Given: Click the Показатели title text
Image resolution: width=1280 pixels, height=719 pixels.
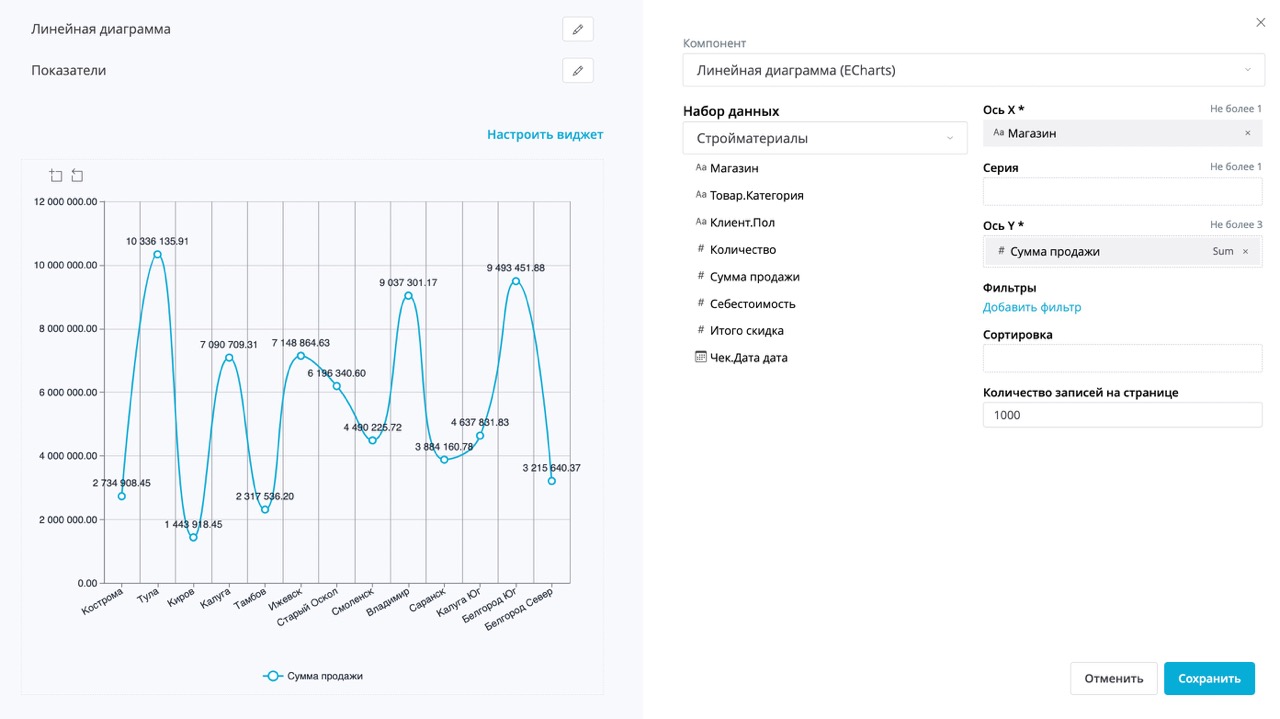Looking at the screenshot, I should (69, 71).
